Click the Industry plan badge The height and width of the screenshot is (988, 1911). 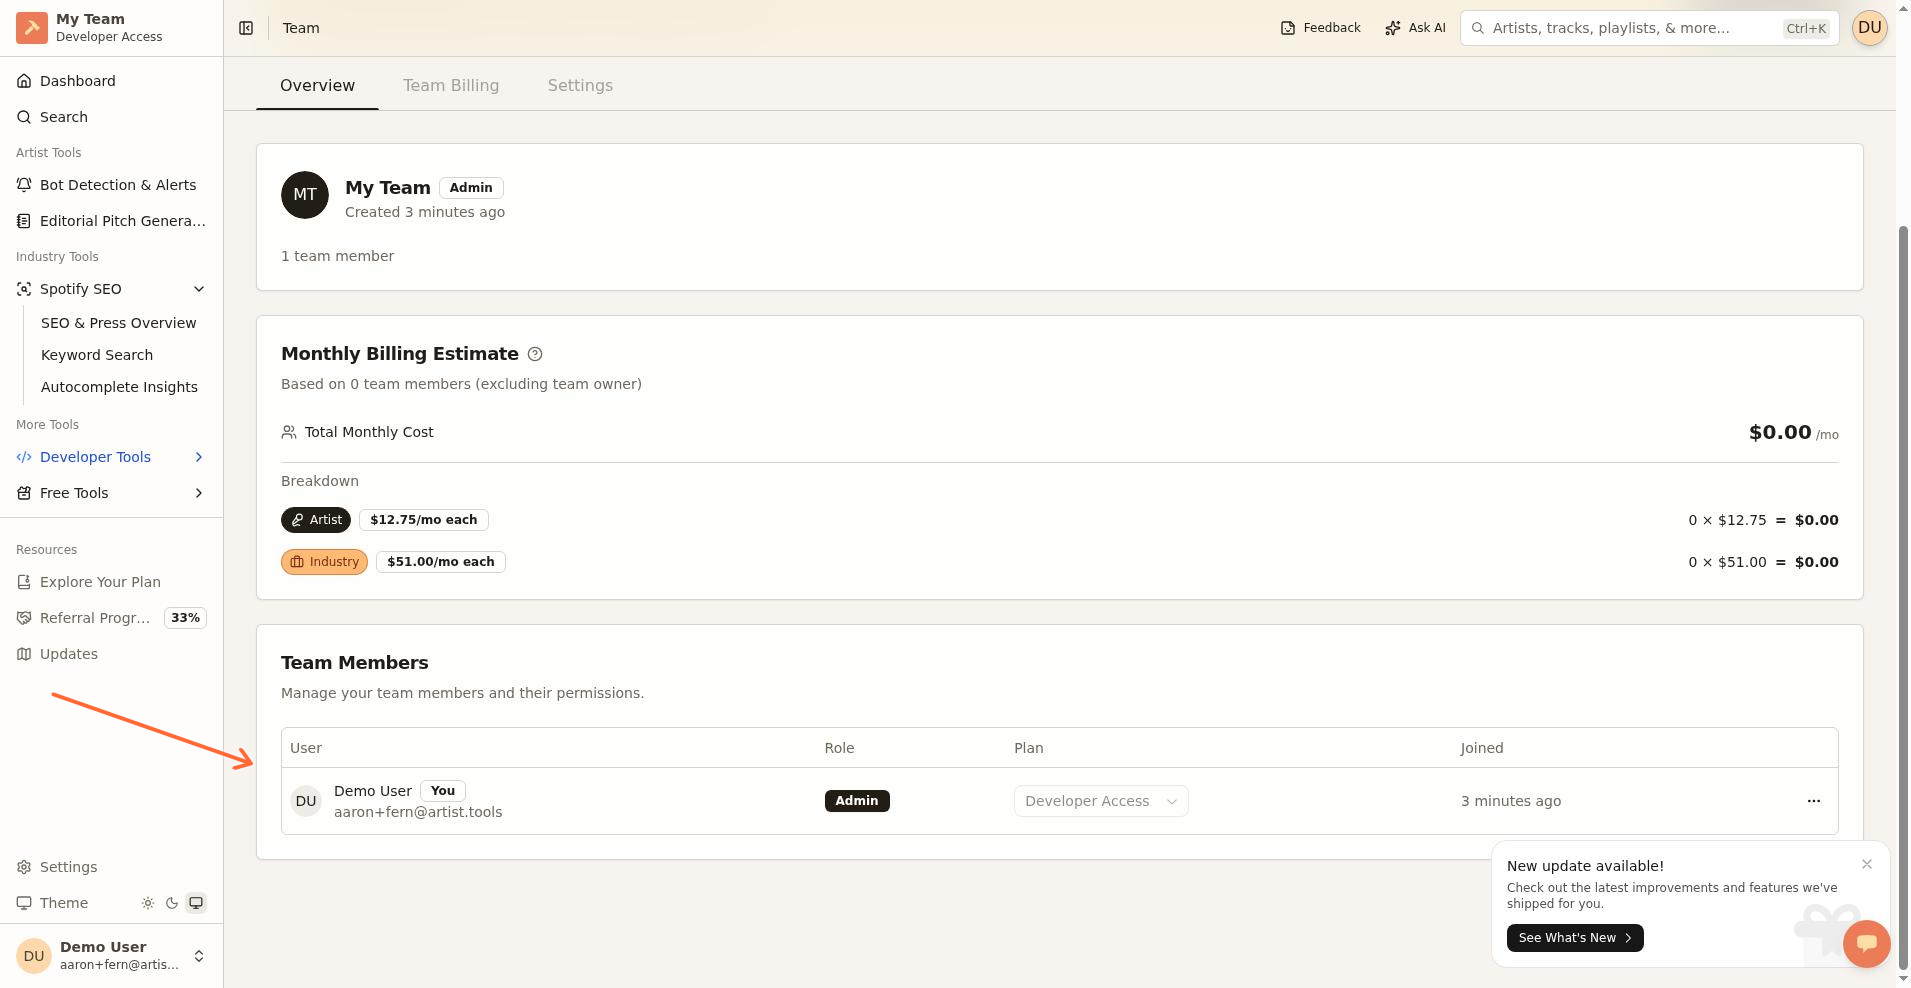pyautogui.click(x=324, y=562)
